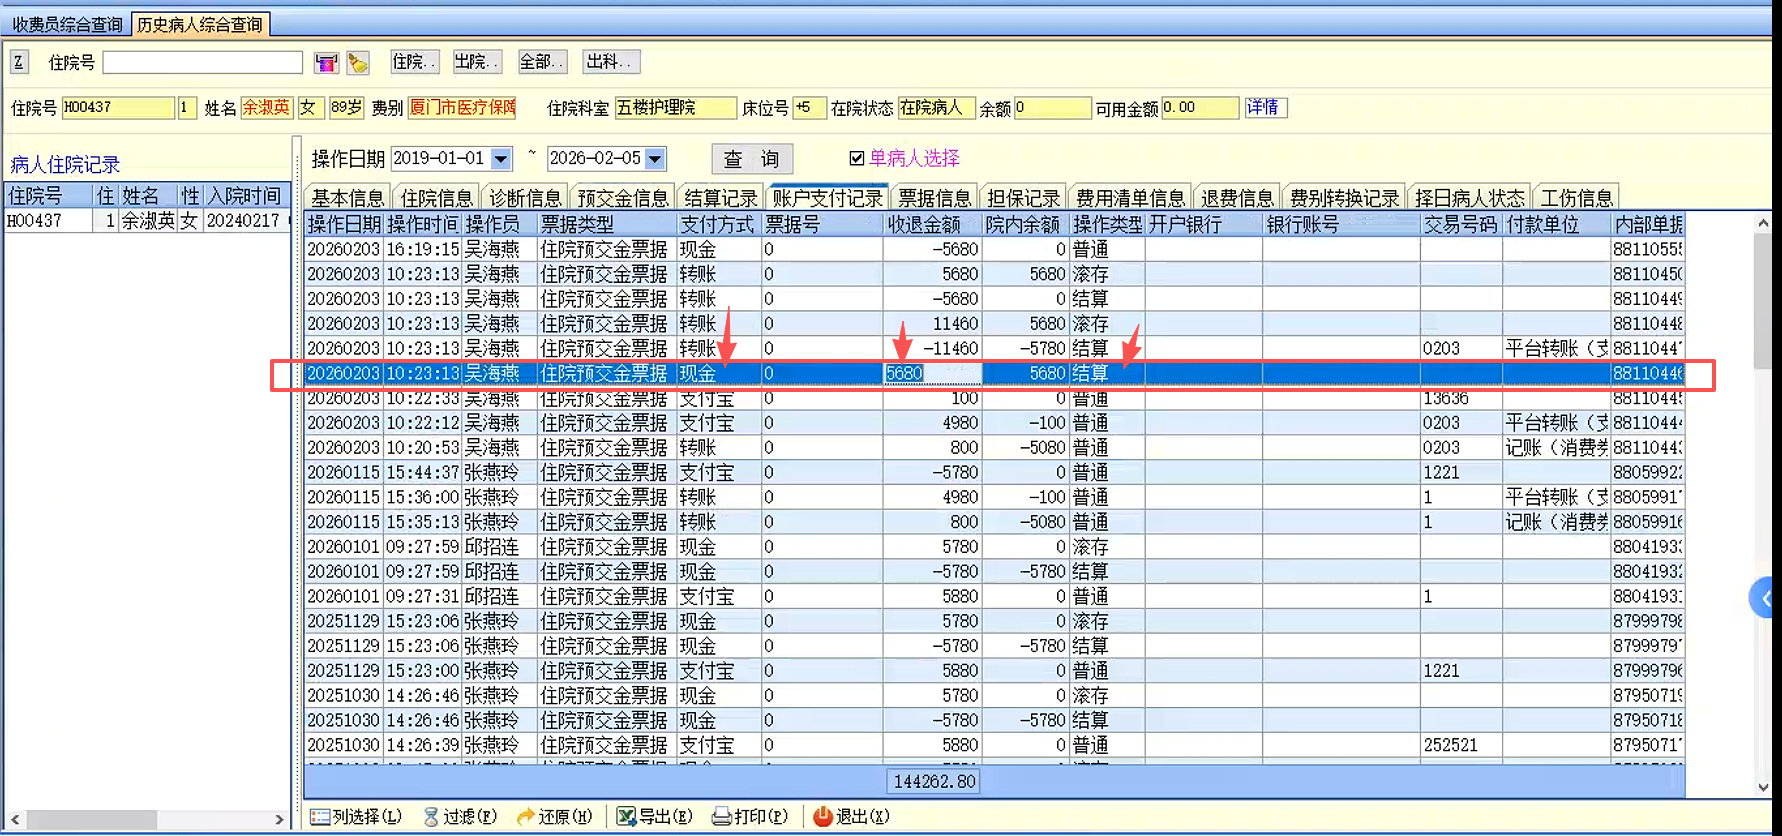1782x836 pixels.
Task: Open the 基本信息 tab
Action: [347, 198]
